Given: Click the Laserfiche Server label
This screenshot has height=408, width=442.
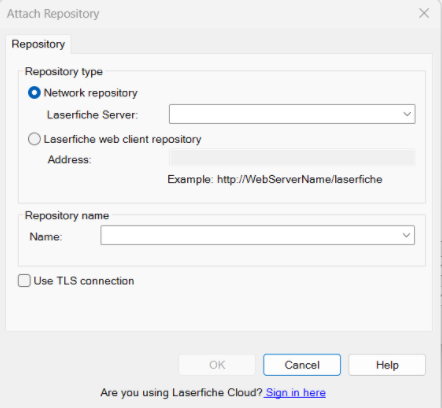Looking at the screenshot, I should point(92,115).
